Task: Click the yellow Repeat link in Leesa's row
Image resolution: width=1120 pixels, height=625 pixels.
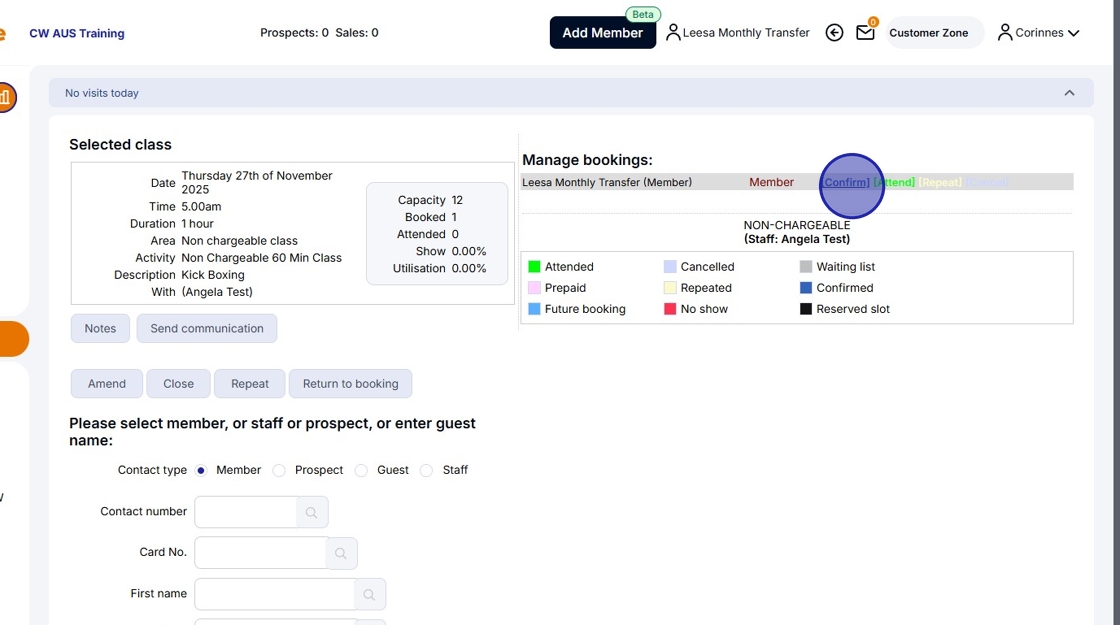Action: tap(940, 182)
